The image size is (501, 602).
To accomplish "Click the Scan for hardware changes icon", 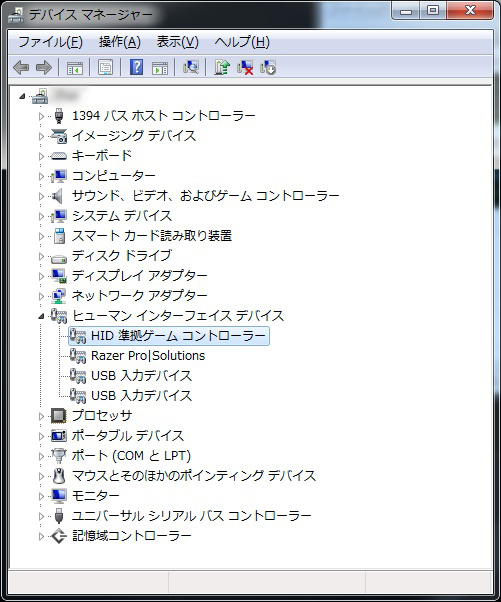I will pyautogui.click(x=191, y=67).
